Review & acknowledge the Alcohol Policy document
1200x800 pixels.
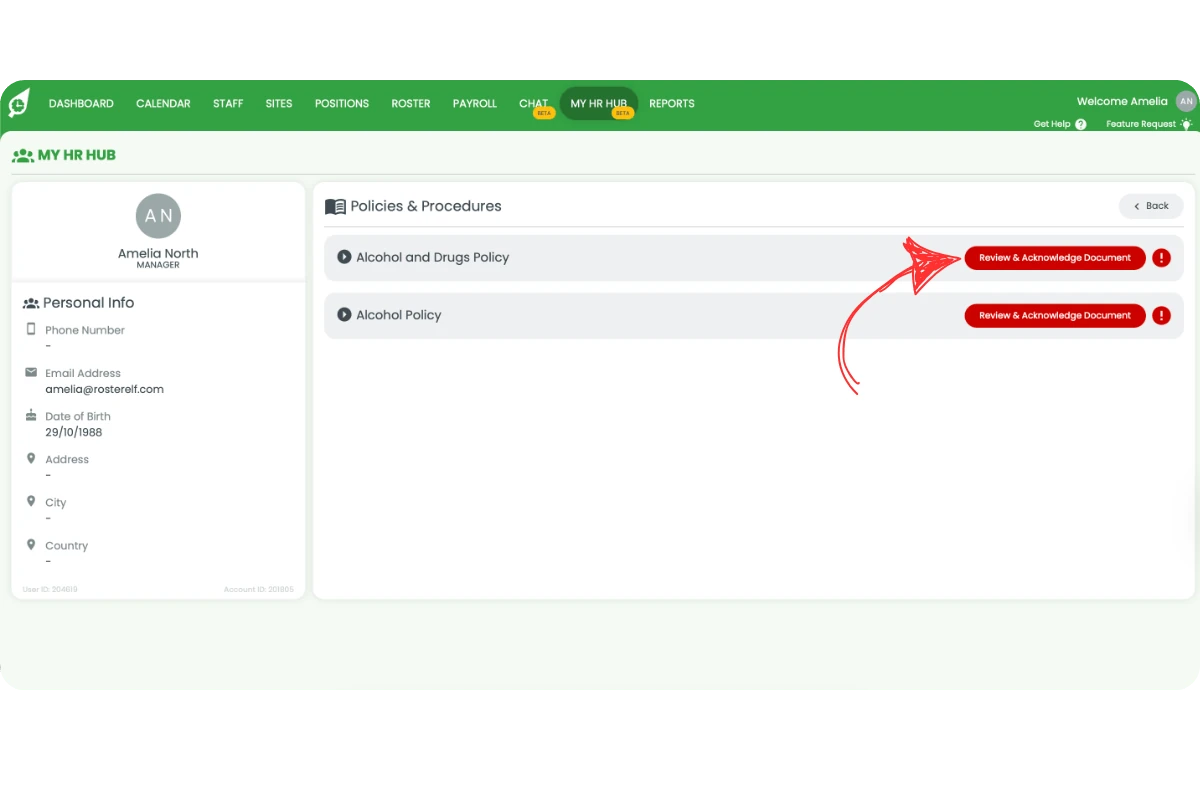(1055, 316)
